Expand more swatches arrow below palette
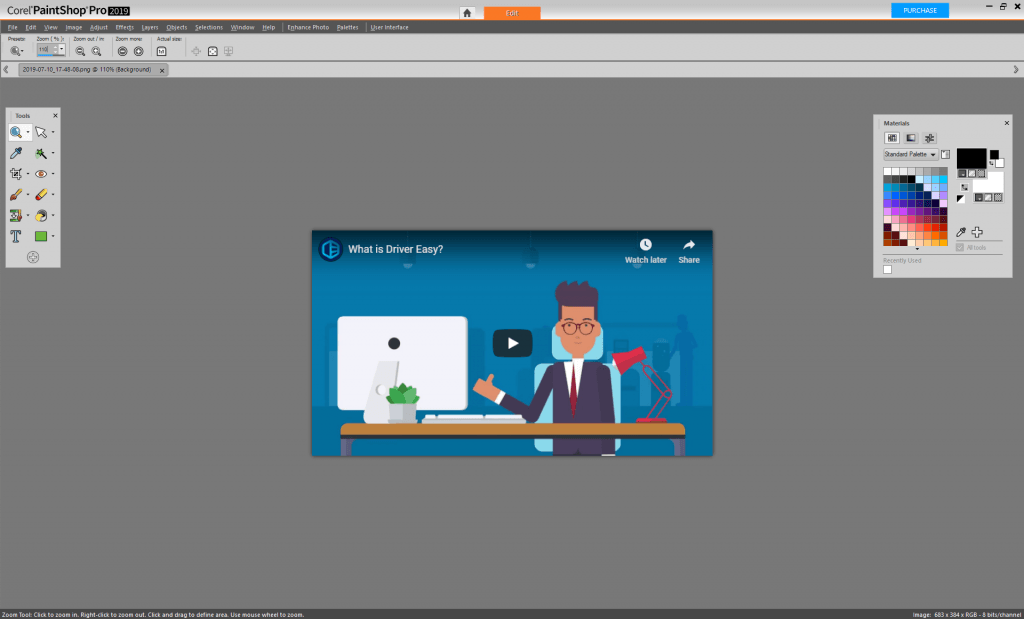 (917, 249)
